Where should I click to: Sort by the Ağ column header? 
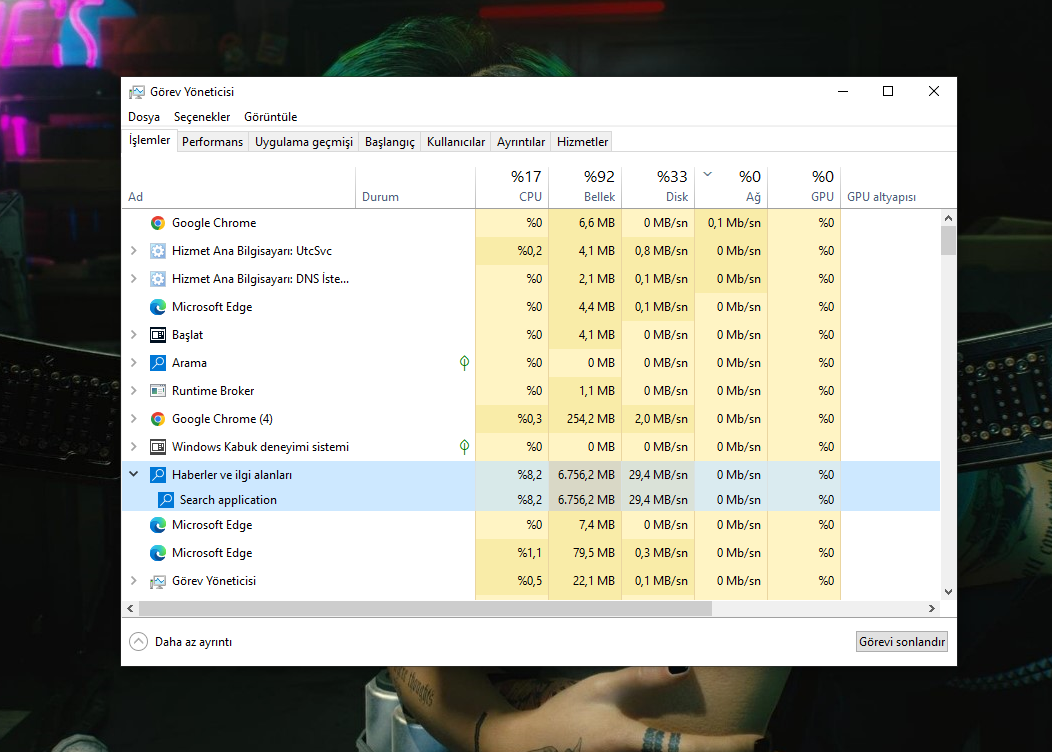coord(731,186)
